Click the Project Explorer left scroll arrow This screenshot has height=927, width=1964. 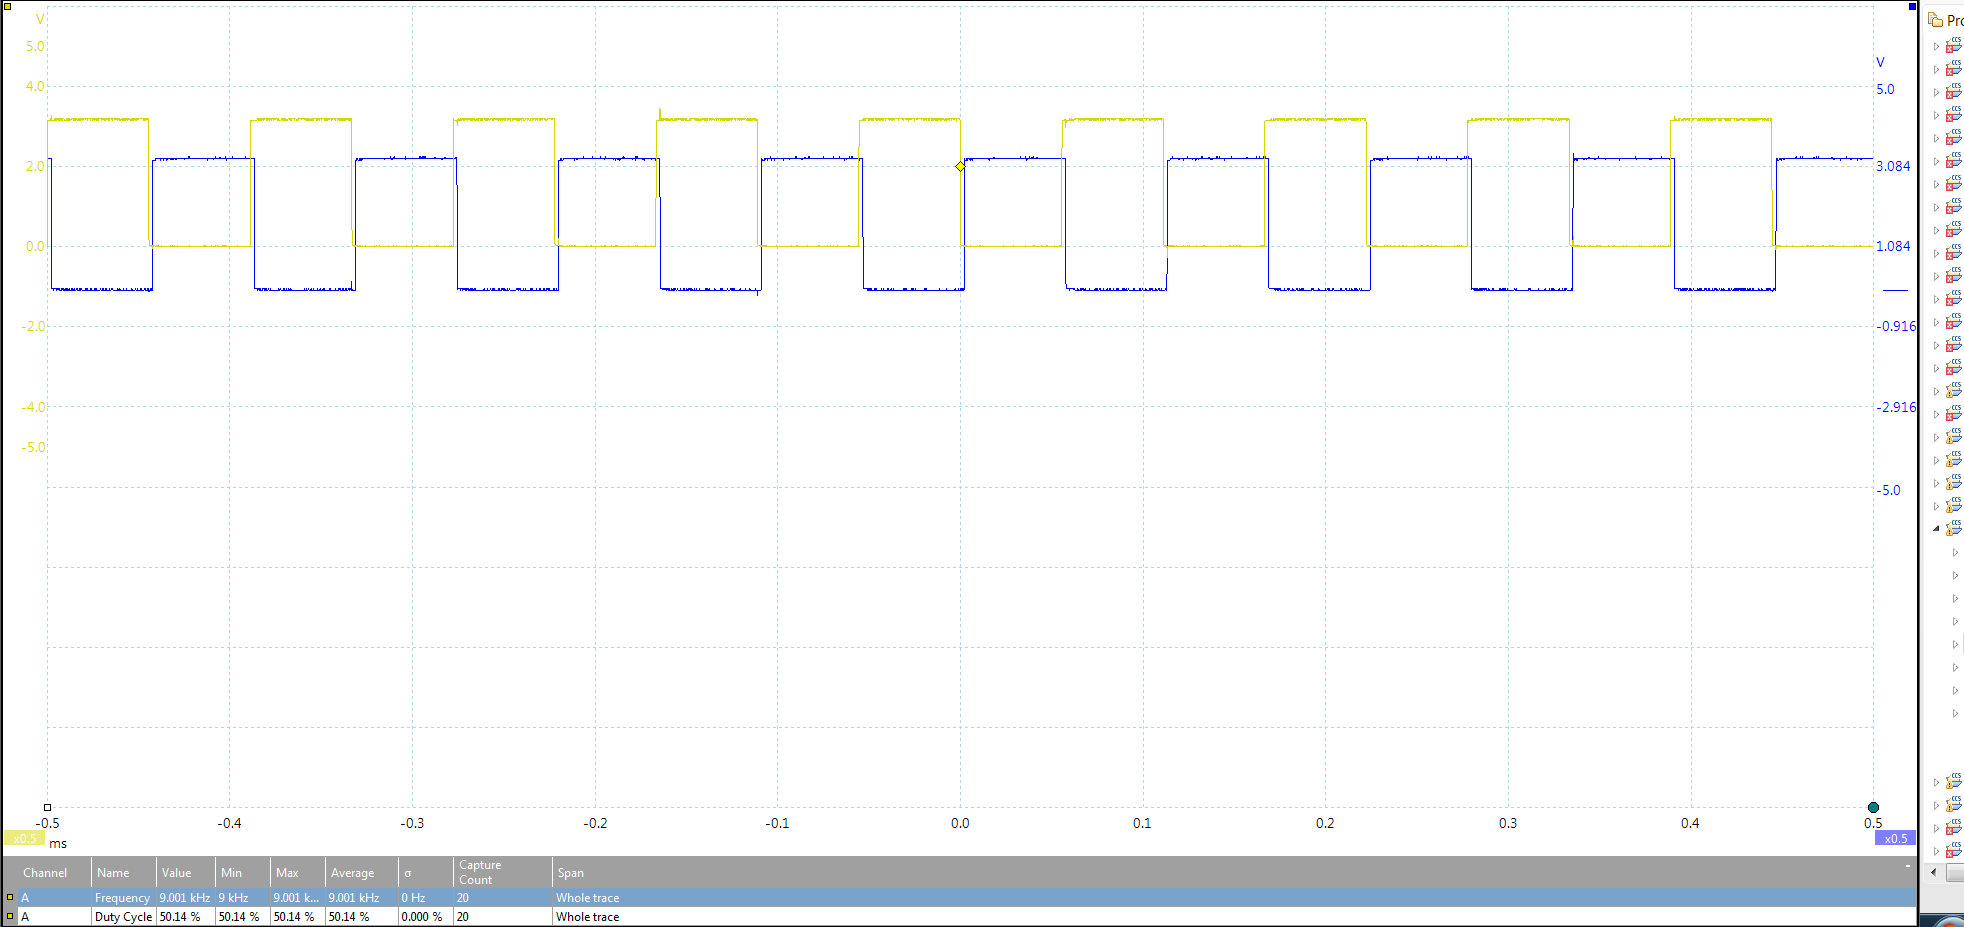(x=1933, y=873)
